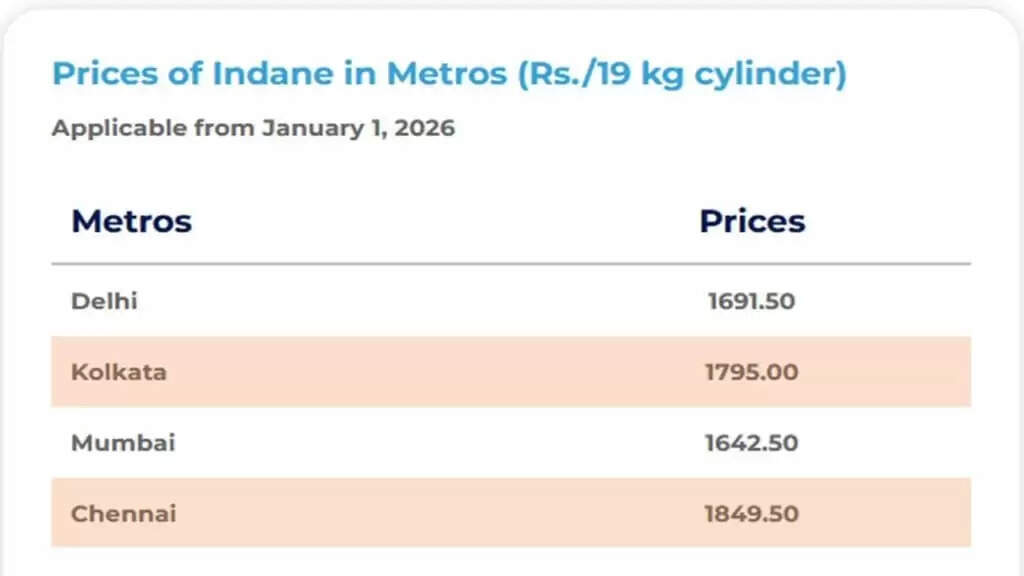This screenshot has width=1024, height=576.
Task: Select Chennai's price value 1849.50
Action: click(x=751, y=514)
